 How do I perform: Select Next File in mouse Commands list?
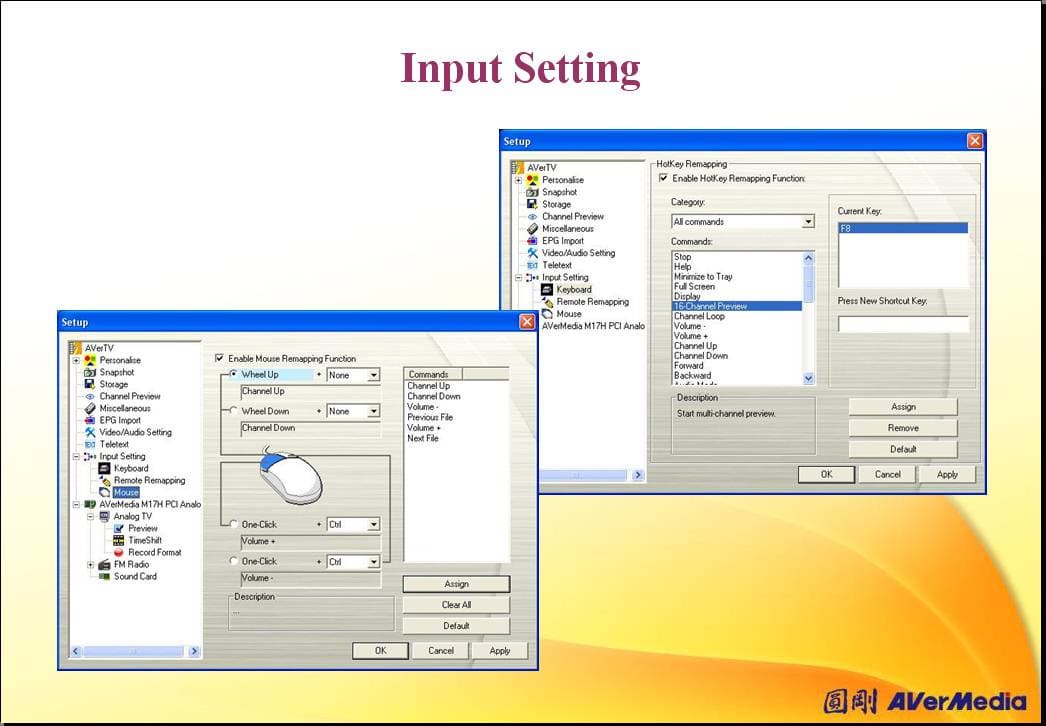pos(423,438)
